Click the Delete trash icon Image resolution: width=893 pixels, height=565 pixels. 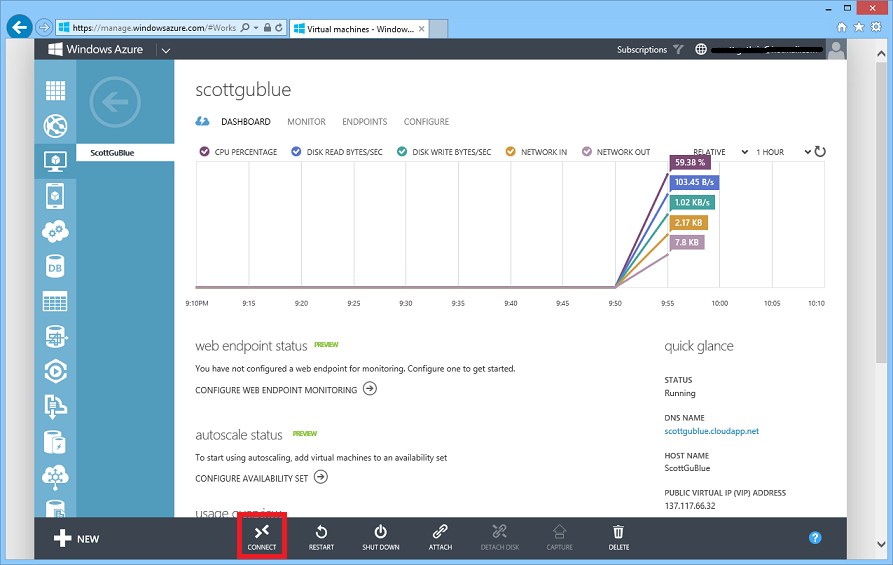618,532
